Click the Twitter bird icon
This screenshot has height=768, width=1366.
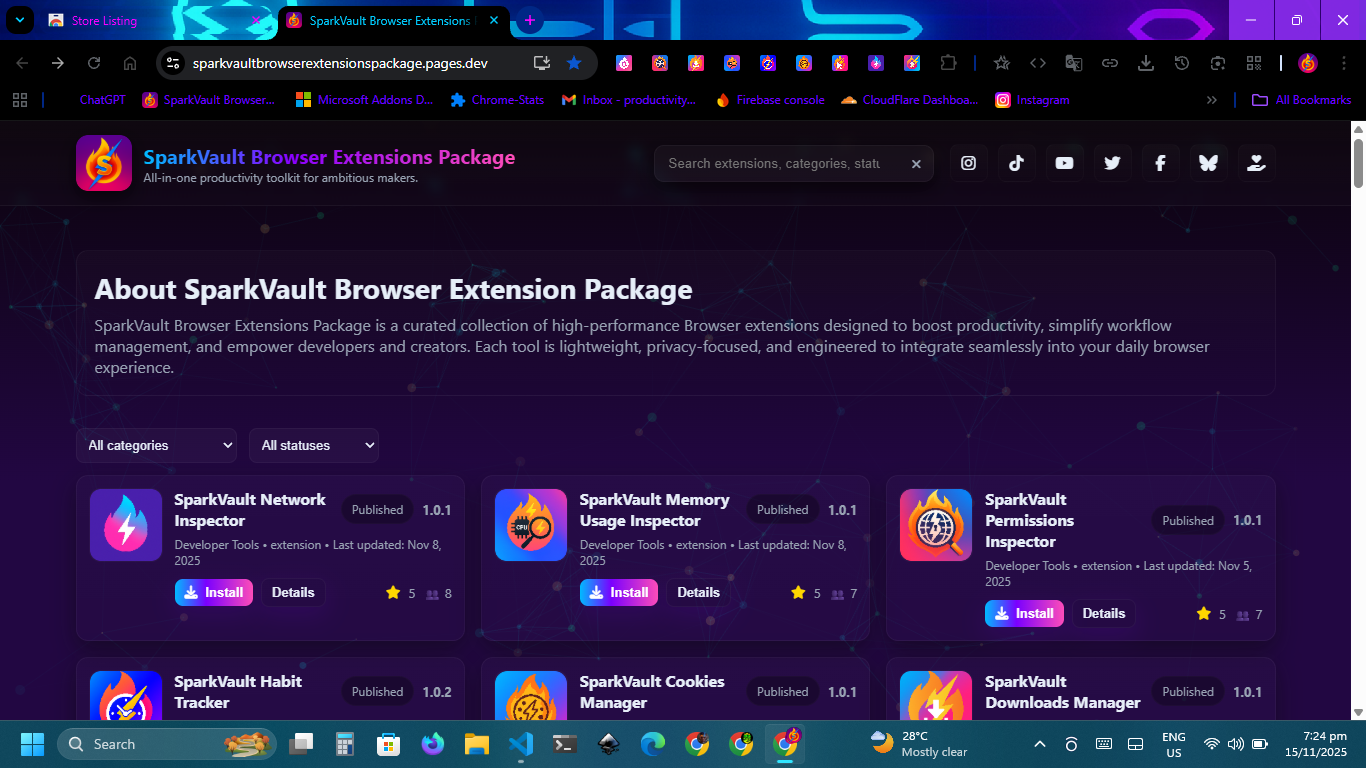click(1112, 163)
